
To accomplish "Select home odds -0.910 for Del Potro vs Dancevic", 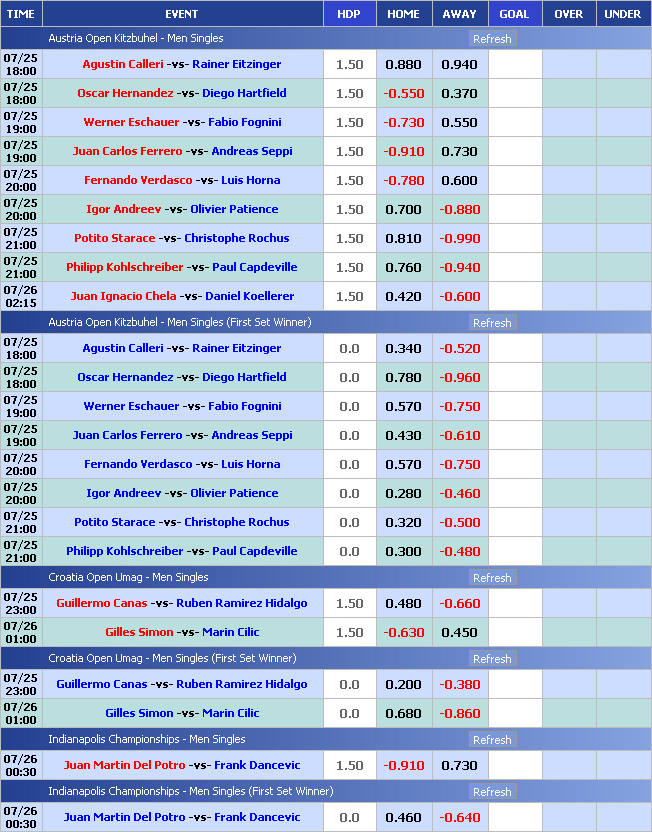I will point(403,765).
